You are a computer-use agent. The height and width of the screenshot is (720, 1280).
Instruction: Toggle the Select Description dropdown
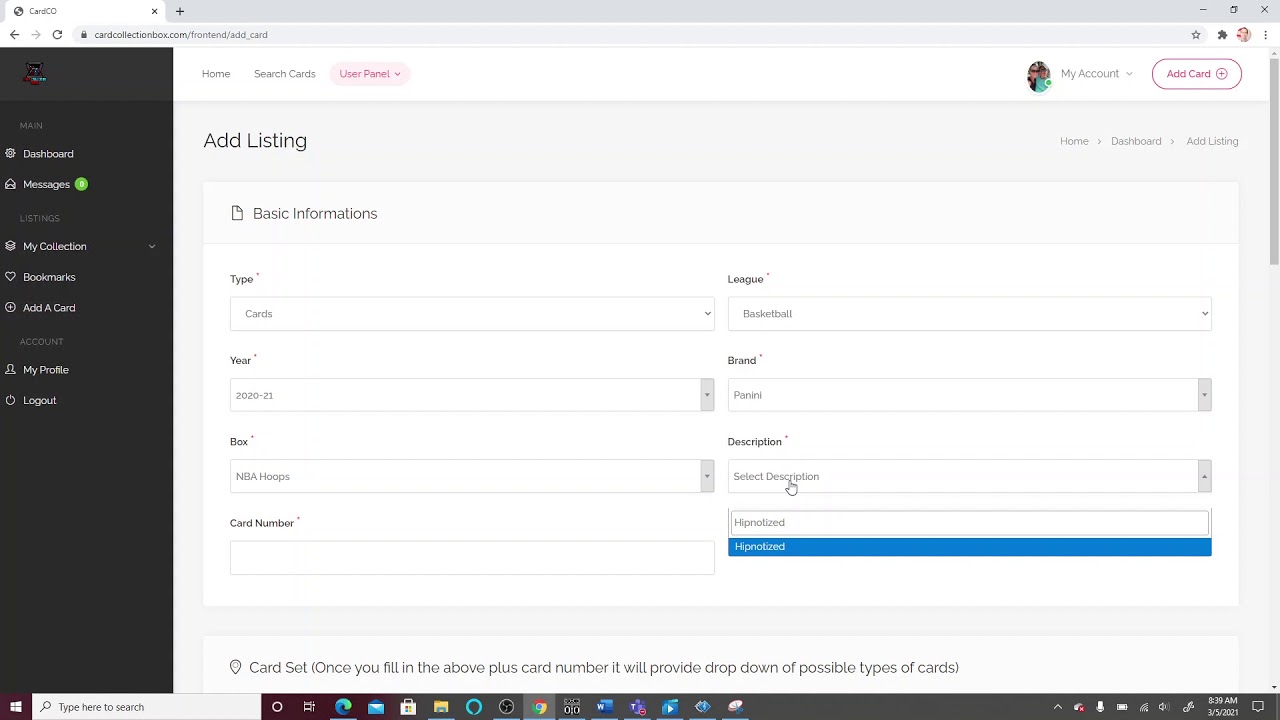(969, 476)
